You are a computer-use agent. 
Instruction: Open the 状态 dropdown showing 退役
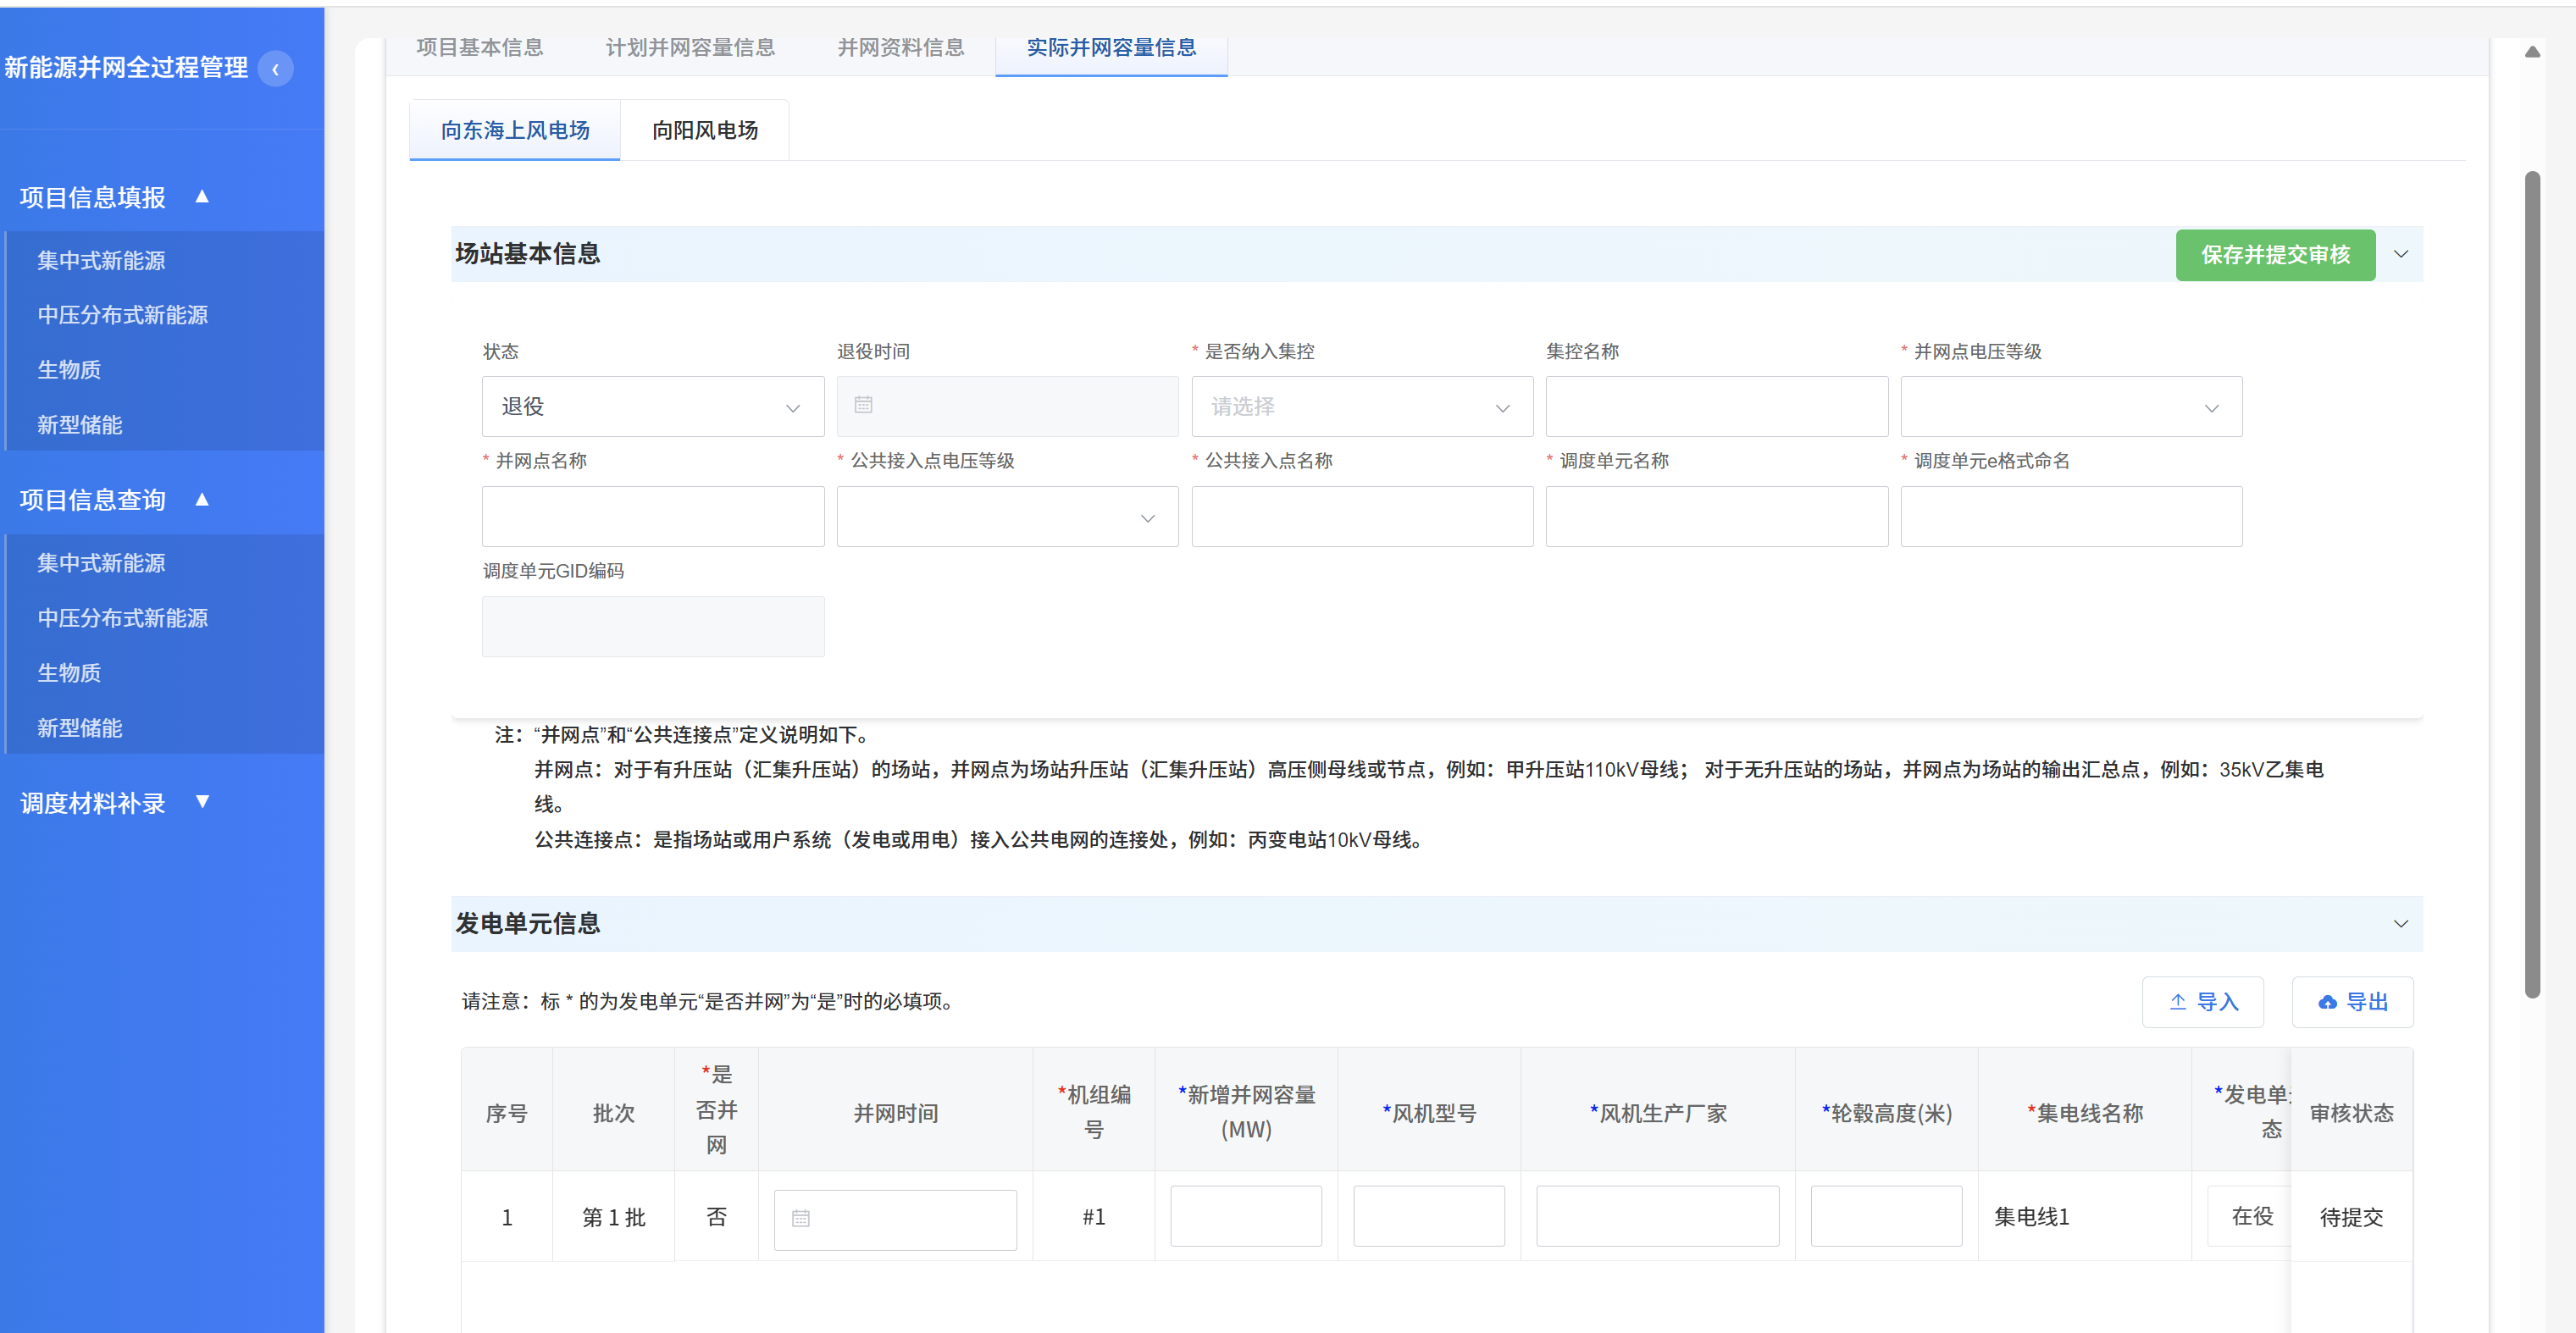[x=653, y=406]
